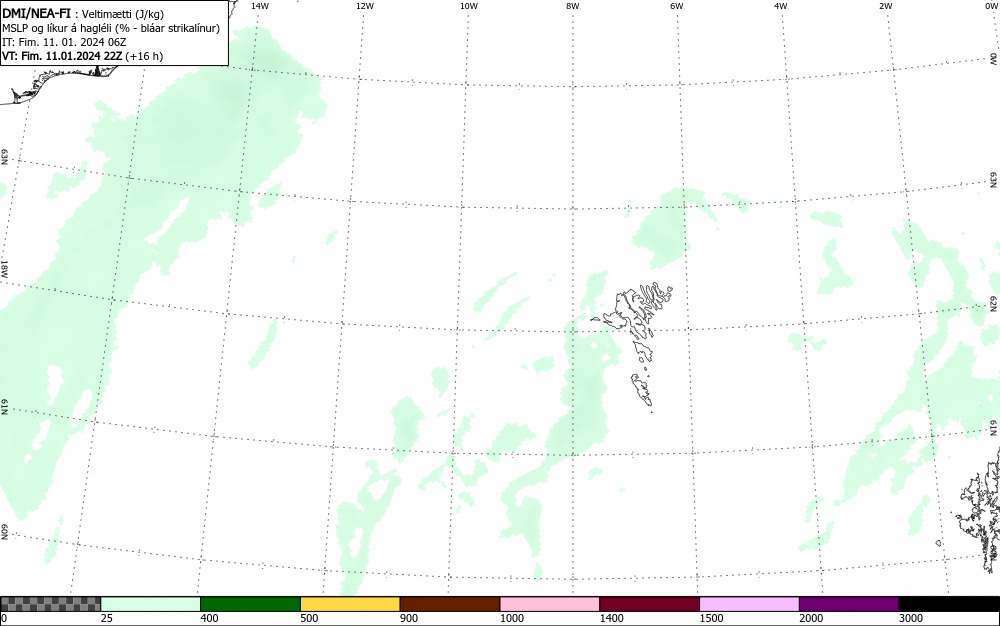Viewport: 1000px width, 626px height.
Task: Click the legend value "25"
Action: click(107, 618)
